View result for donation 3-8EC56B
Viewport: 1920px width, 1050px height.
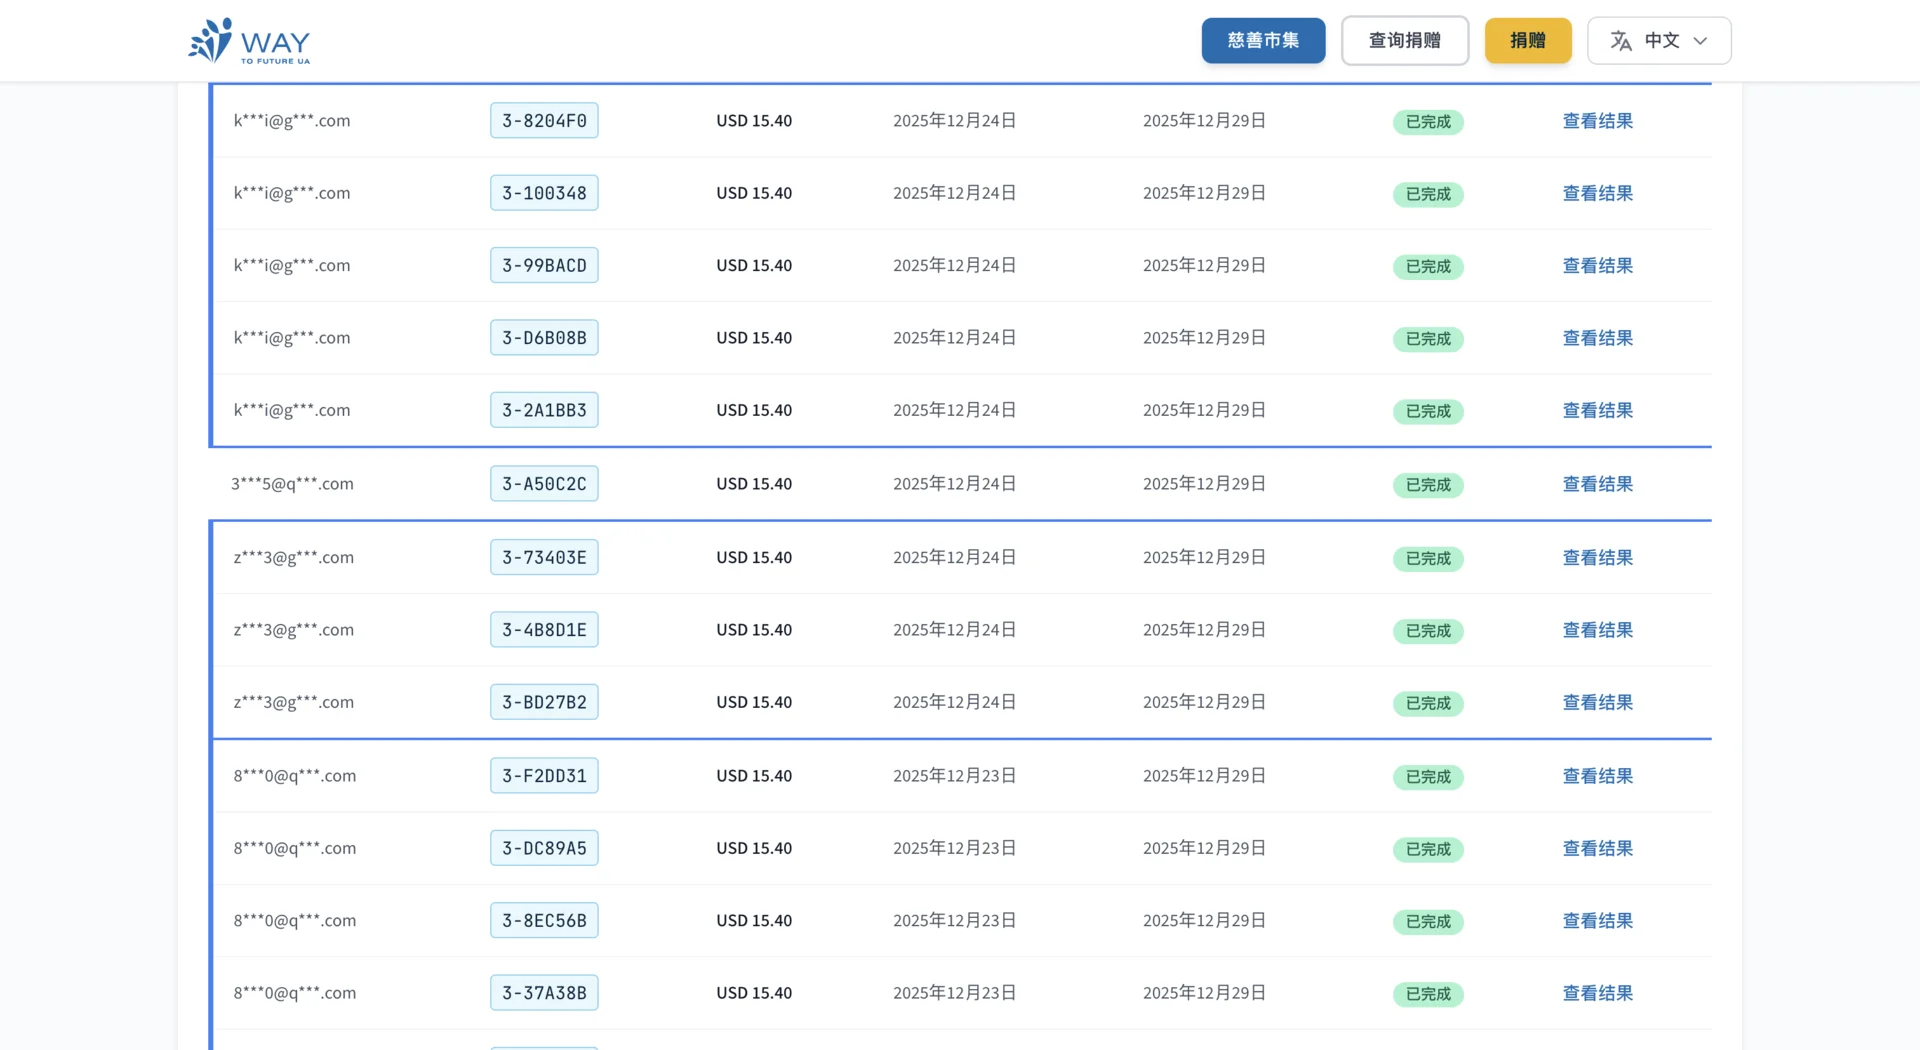tap(1597, 921)
